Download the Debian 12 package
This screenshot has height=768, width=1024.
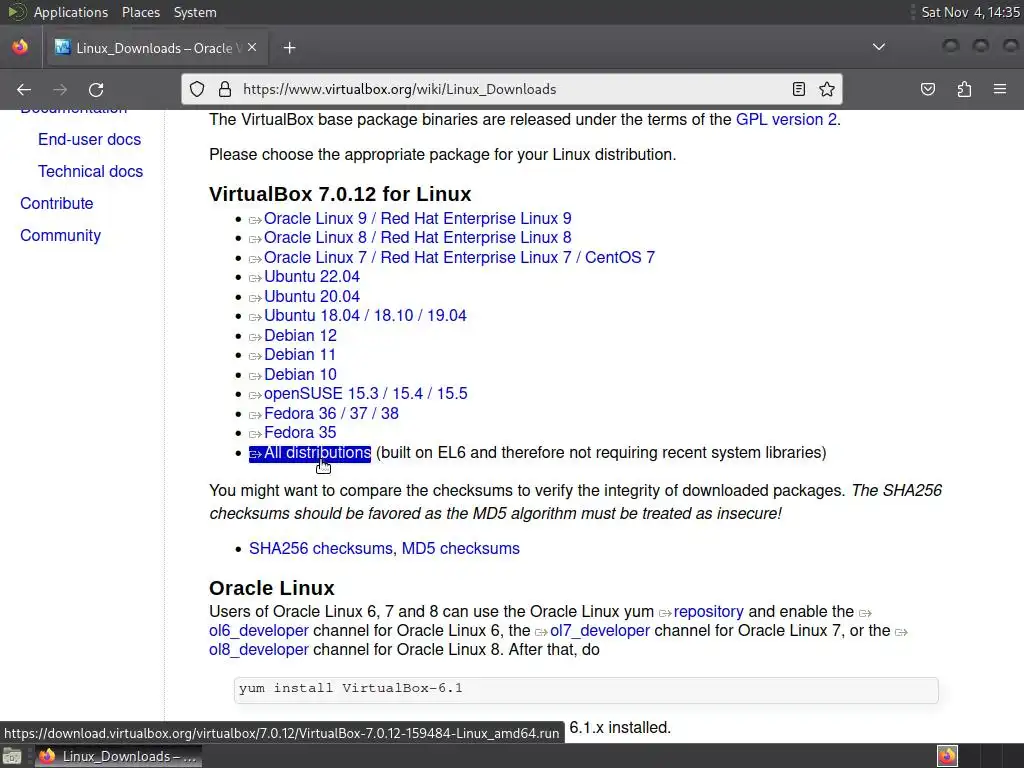[x=300, y=336]
